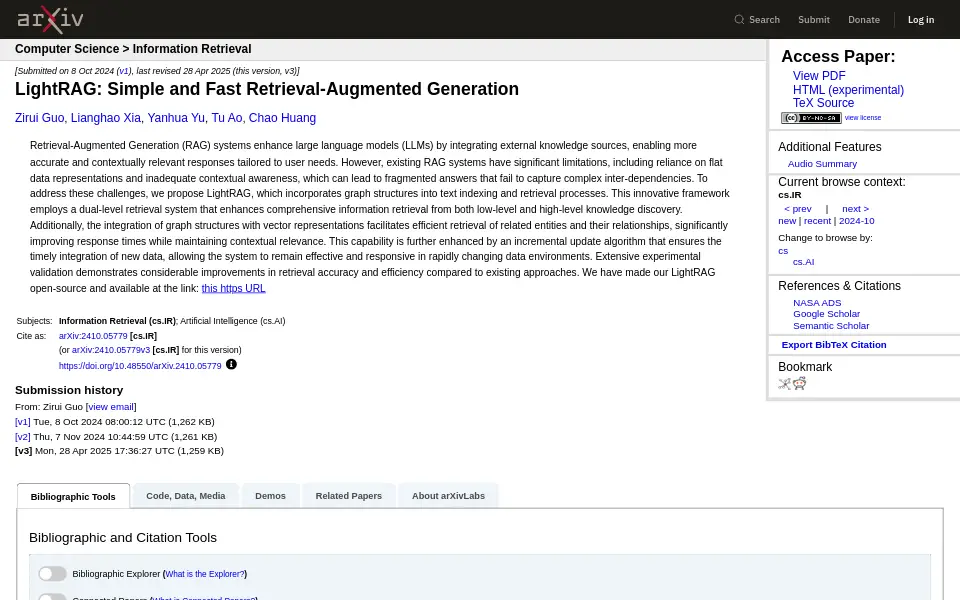Go to the next paper

tap(855, 209)
